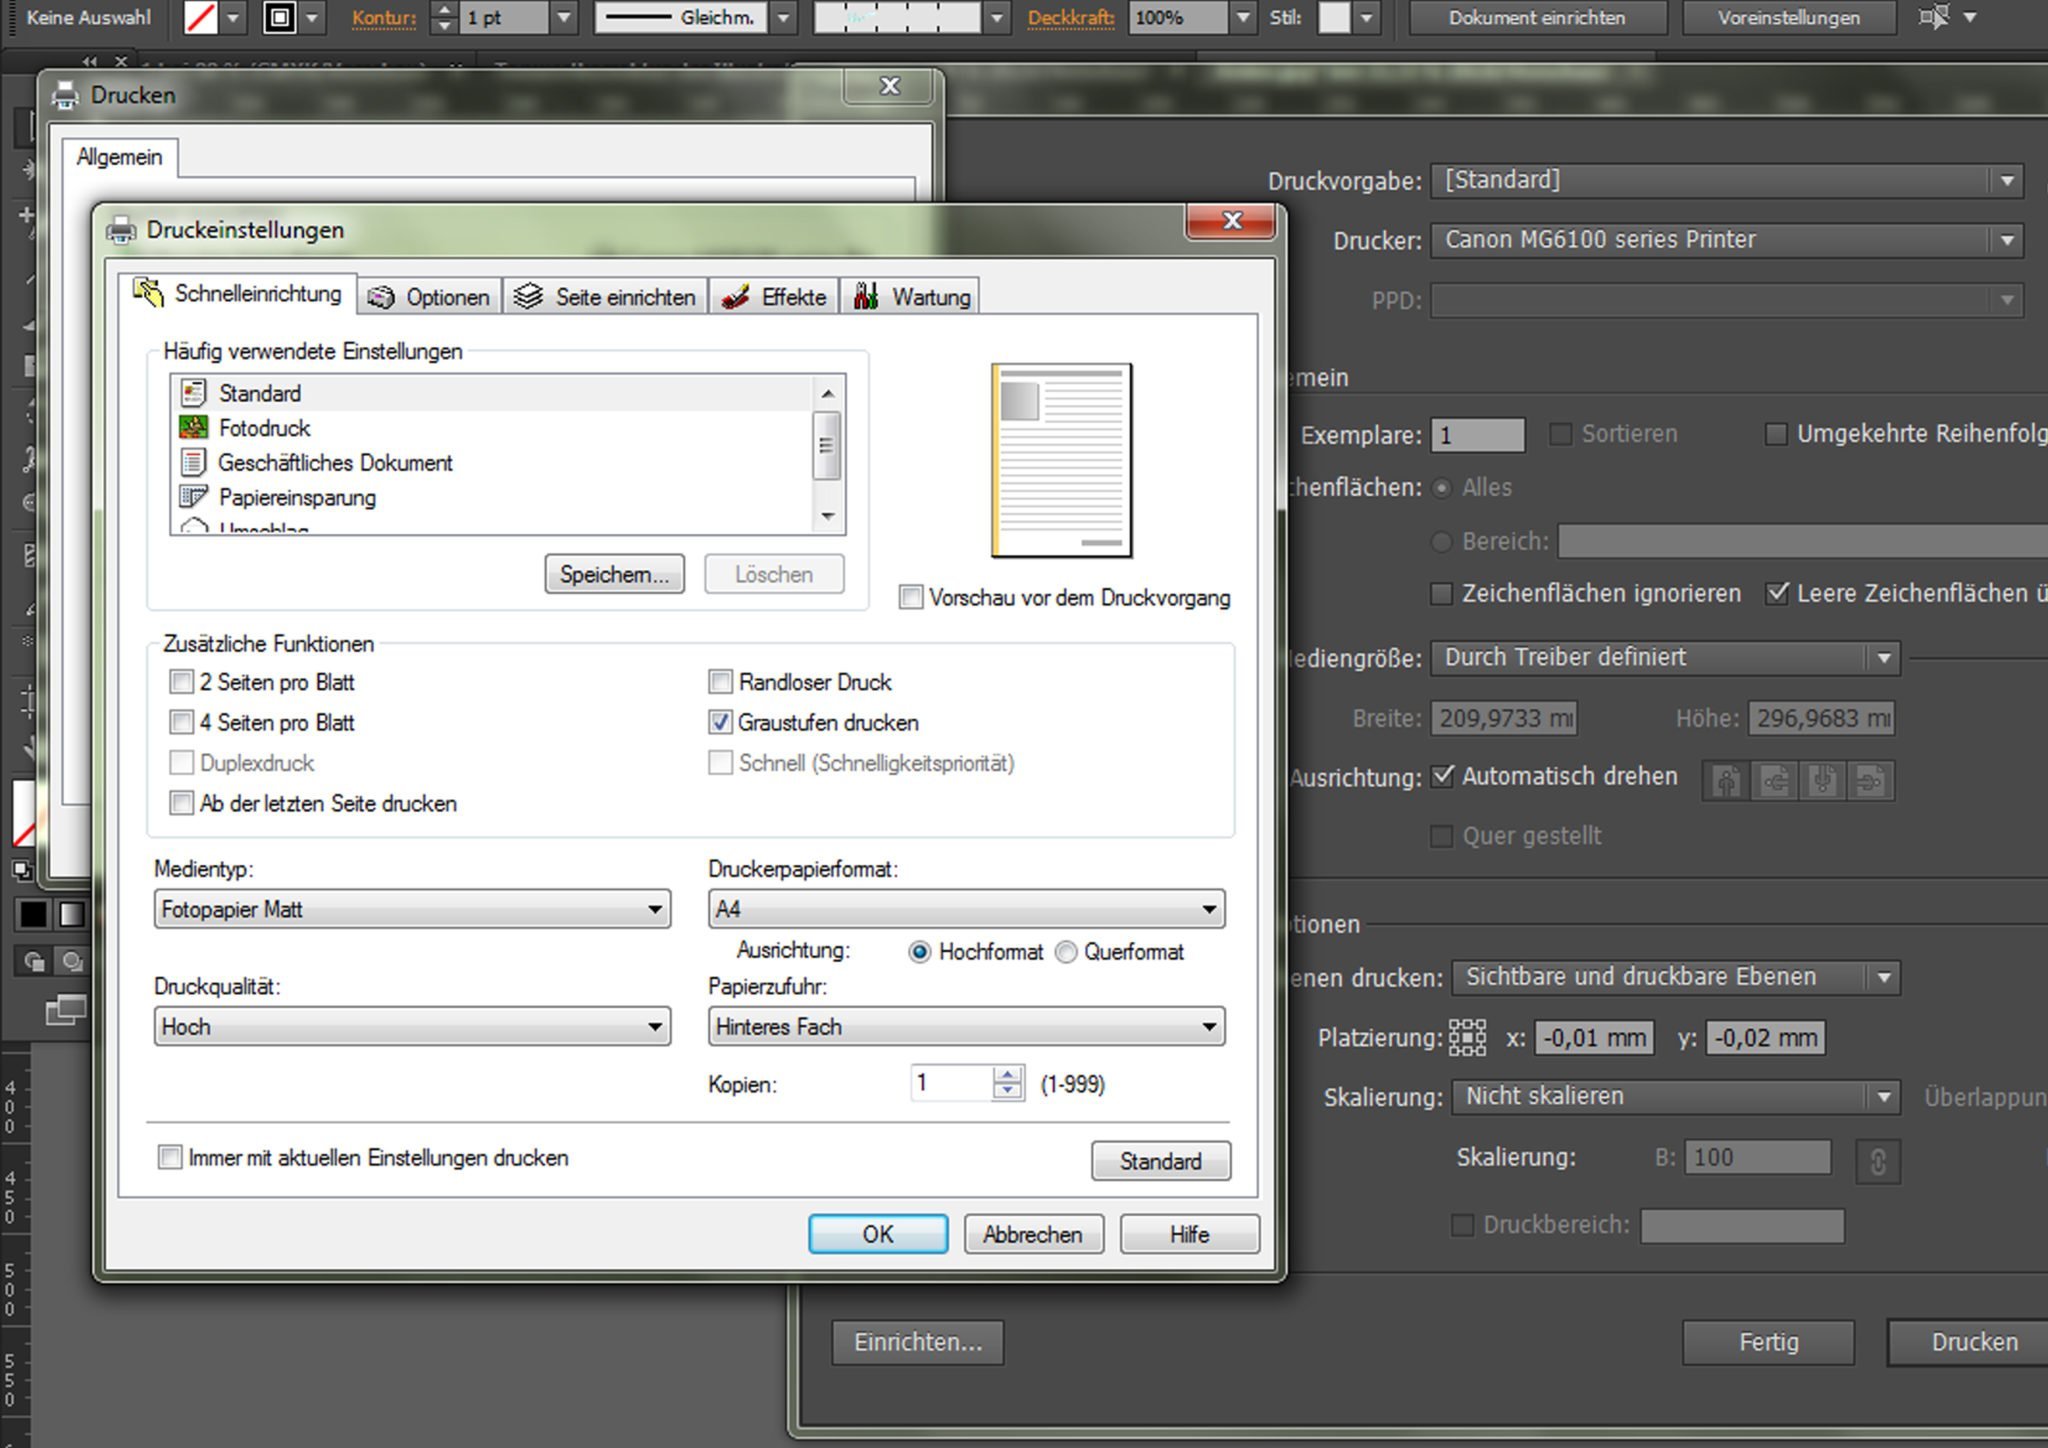Click Einrichten... in Illustrator print dialog

pyautogui.click(x=918, y=1342)
